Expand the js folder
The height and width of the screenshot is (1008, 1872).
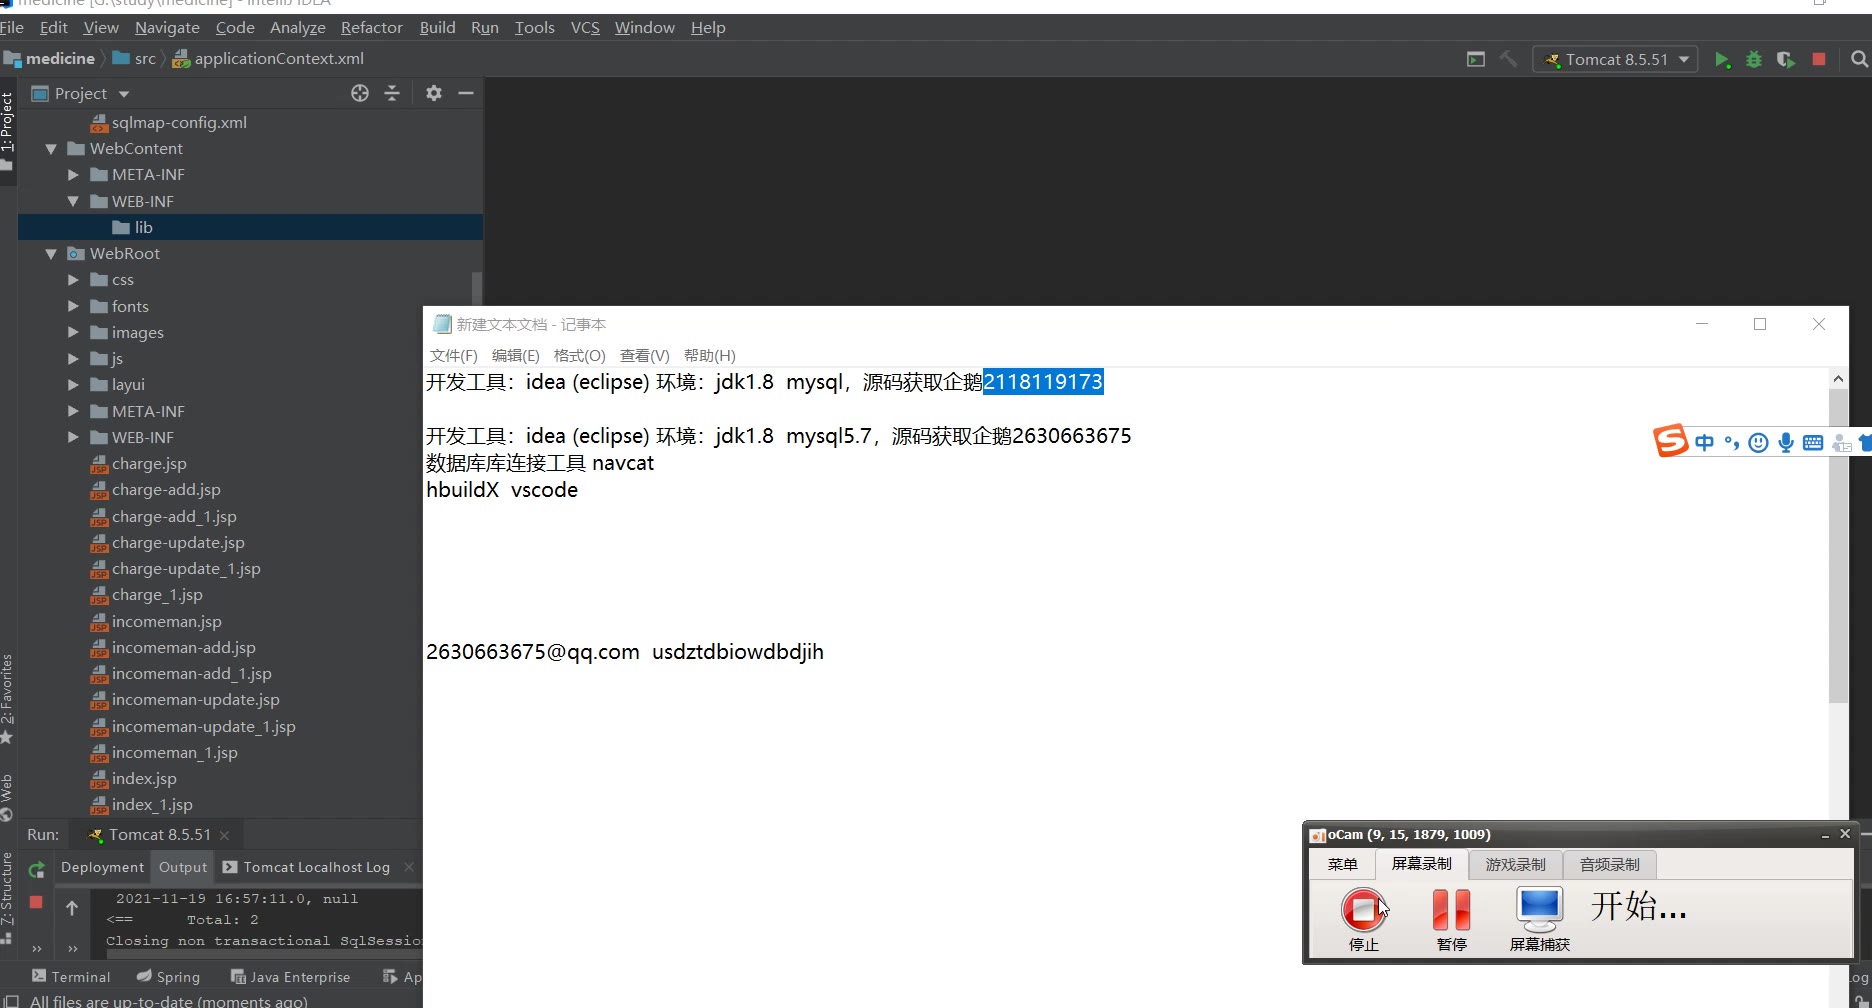coord(73,358)
